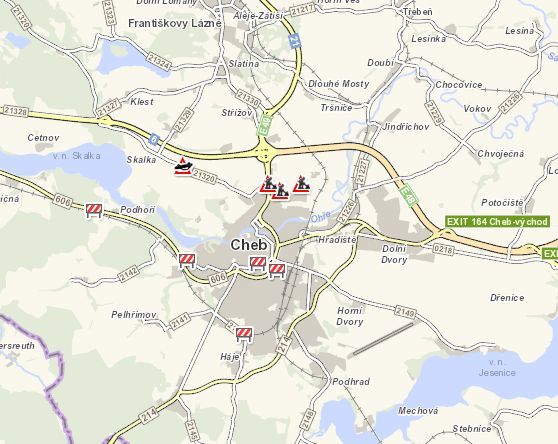
Task: Click the Dolní Dvory village label
Action: point(394,254)
